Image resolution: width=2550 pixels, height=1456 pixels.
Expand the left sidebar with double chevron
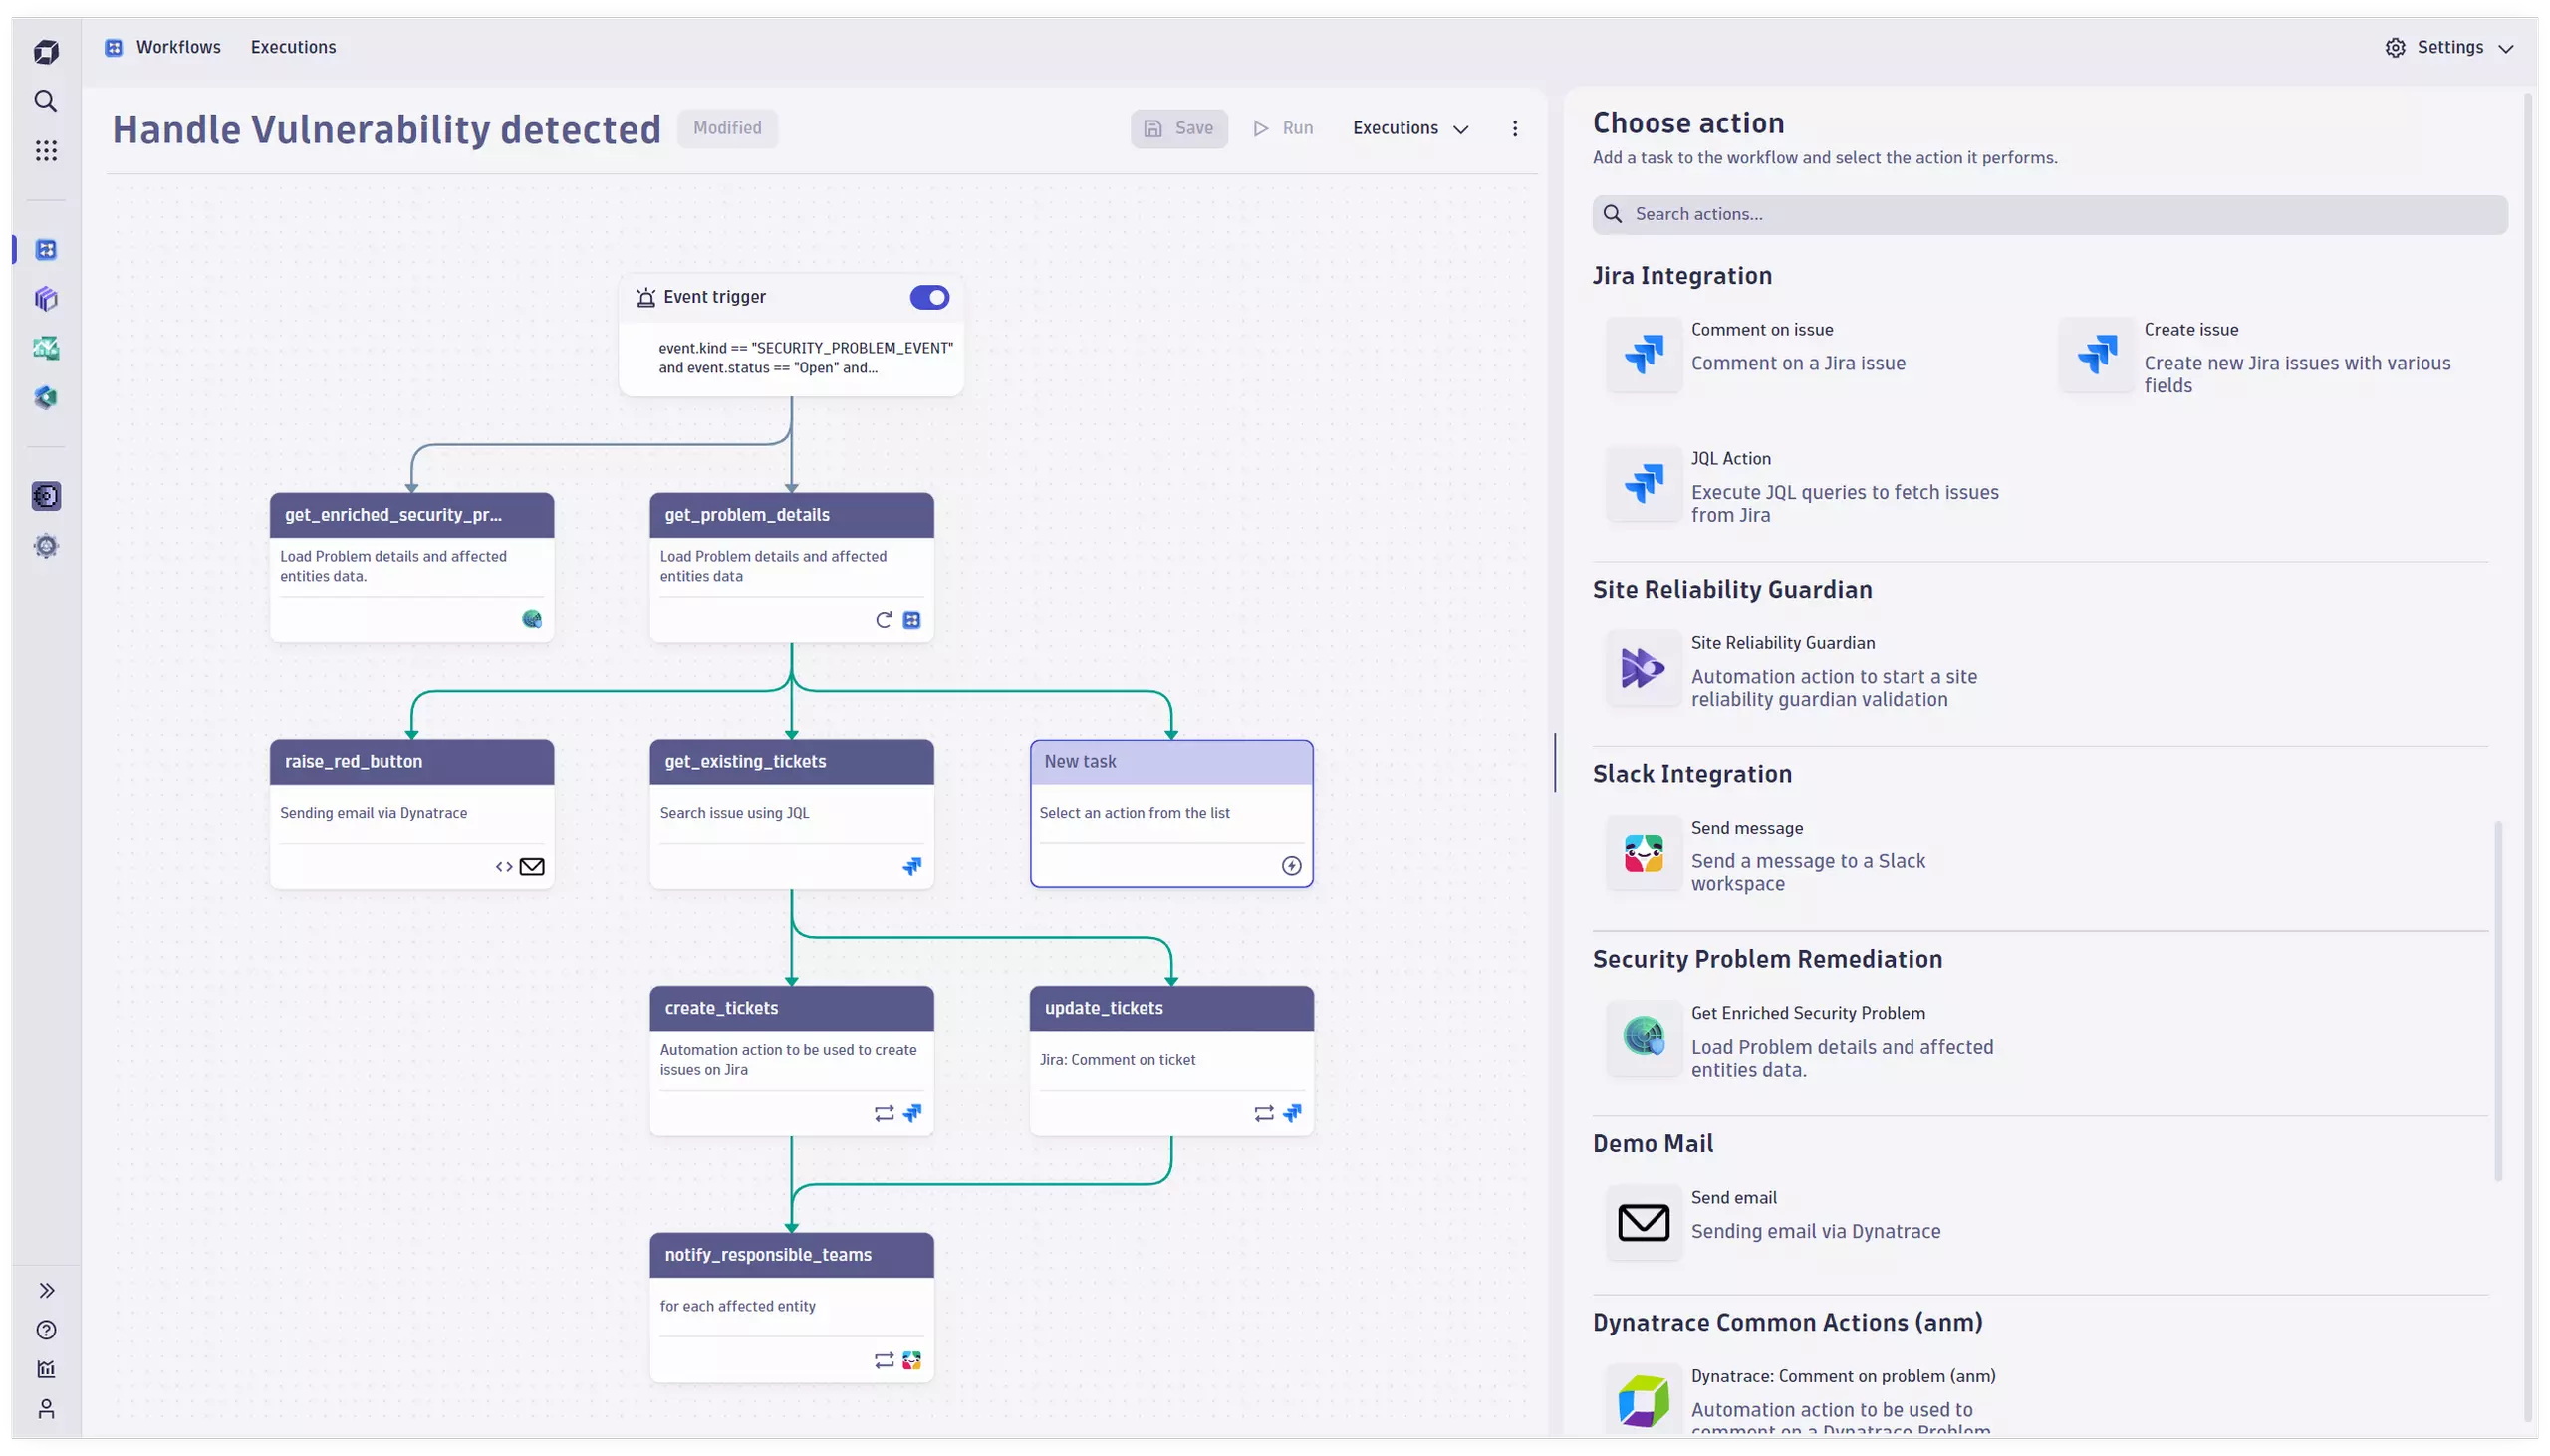point(46,1290)
